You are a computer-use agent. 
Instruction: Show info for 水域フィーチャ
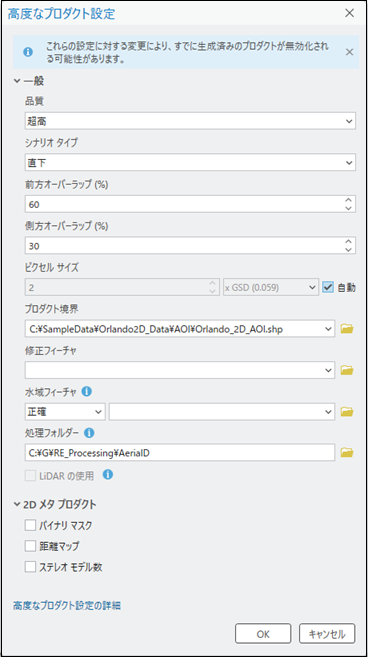click(x=87, y=392)
